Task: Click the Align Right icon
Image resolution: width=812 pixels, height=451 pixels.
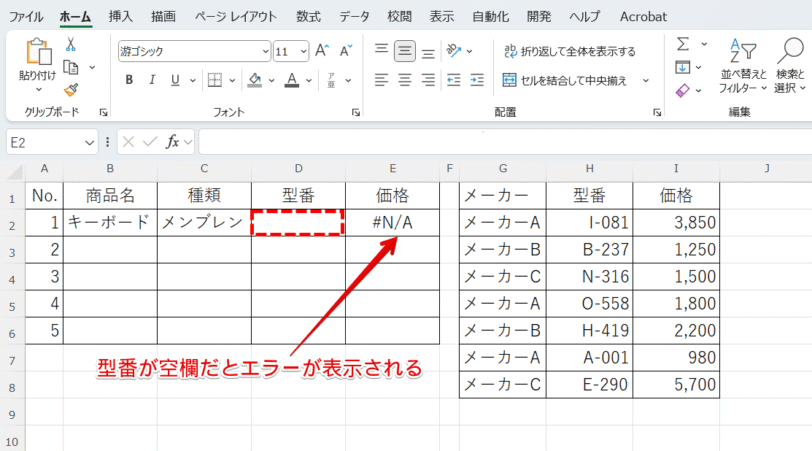Action: pos(428,80)
